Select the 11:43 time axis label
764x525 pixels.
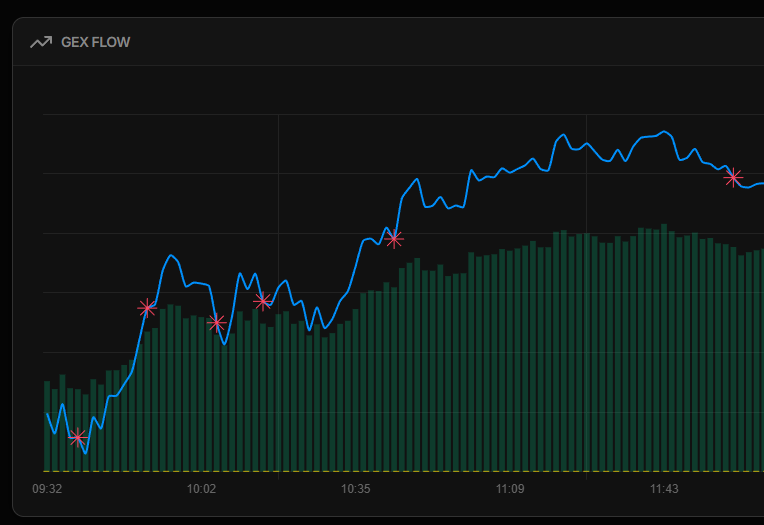pyautogui.click(x=664, y=489)
